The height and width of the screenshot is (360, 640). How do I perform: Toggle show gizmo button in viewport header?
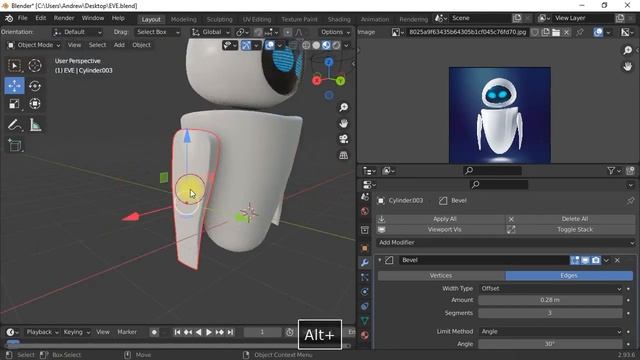coord(246,45)
